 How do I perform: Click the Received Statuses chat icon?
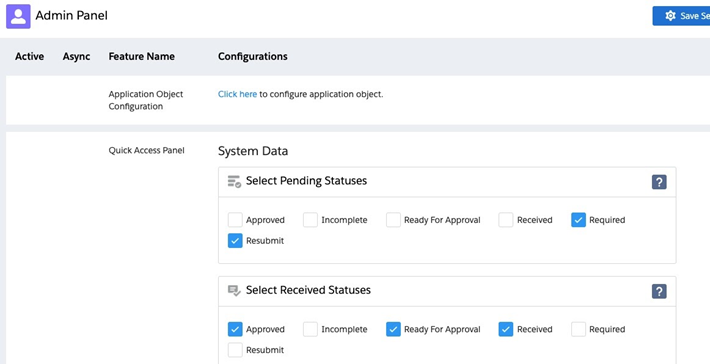coord(234,291)
